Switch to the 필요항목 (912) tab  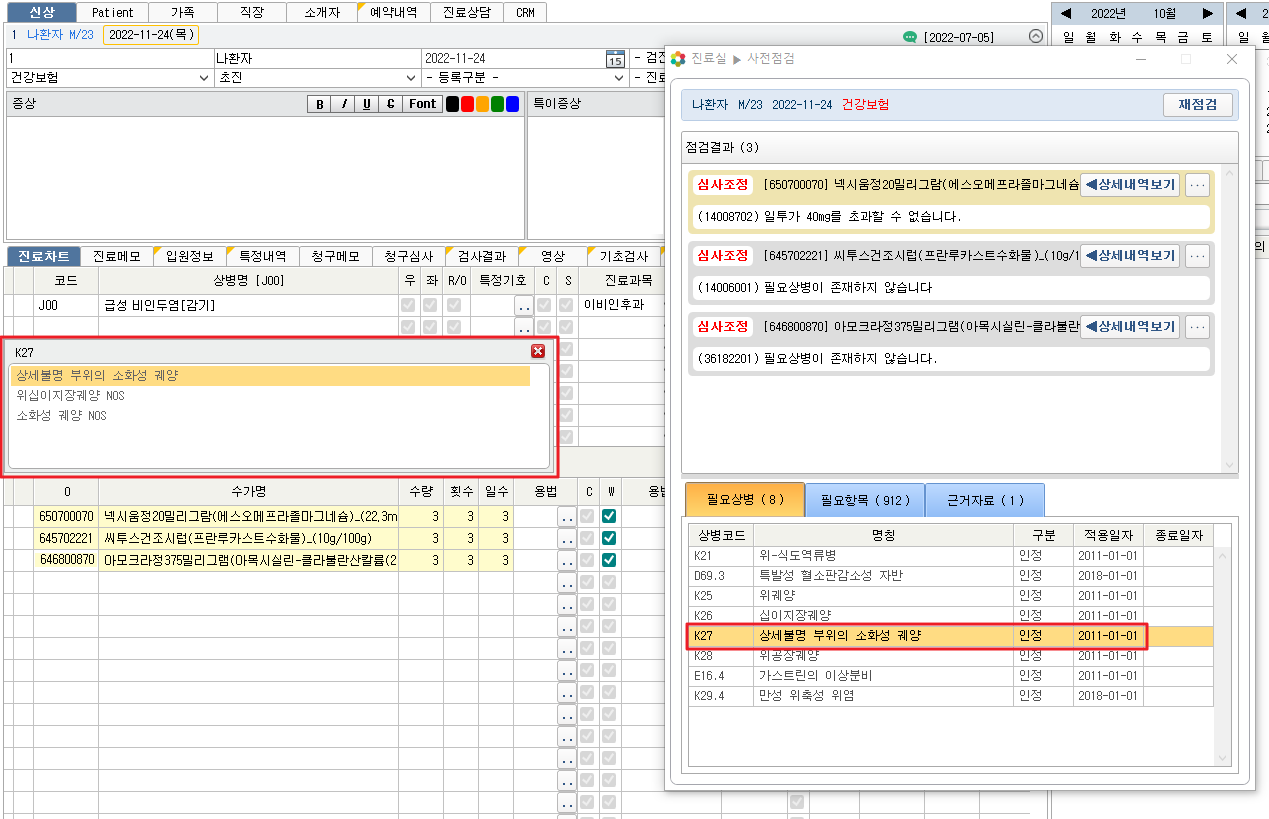click(x=863, y=499)
